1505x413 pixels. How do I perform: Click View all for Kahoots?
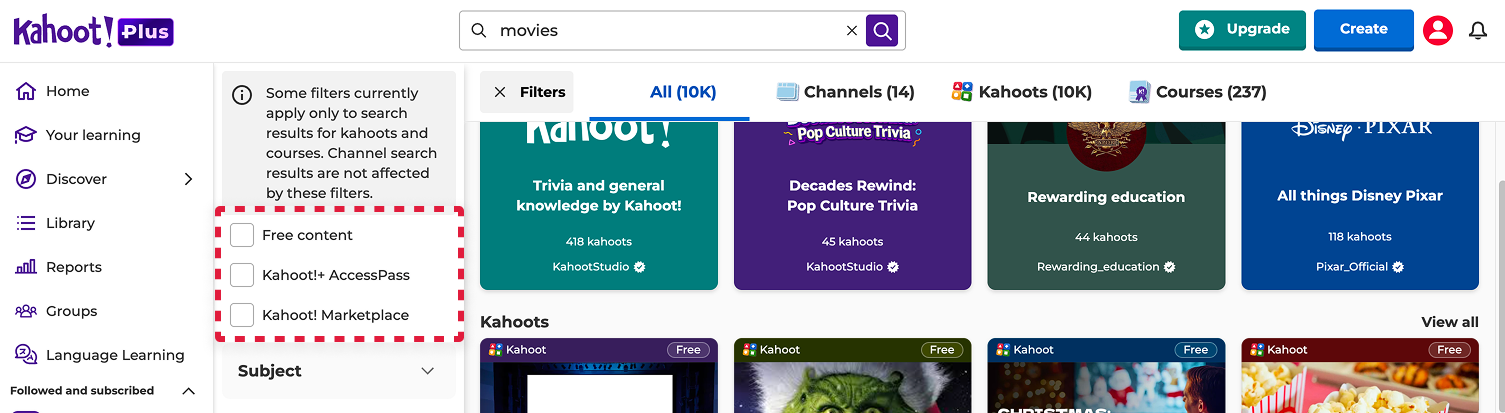[1449, 322]
